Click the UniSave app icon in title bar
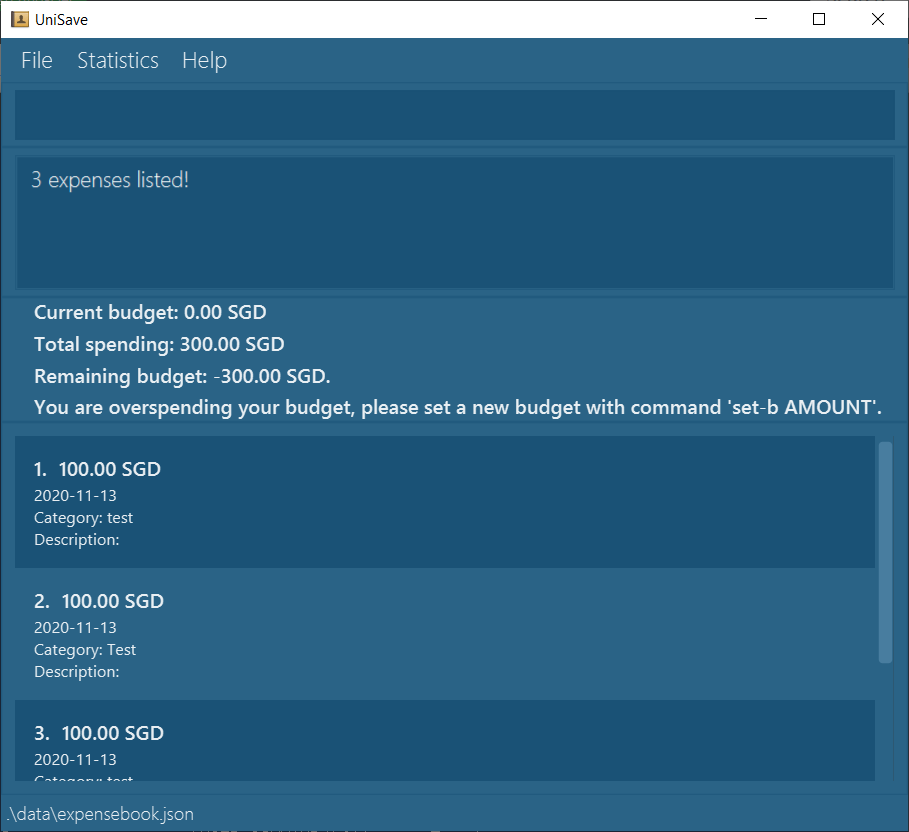This screenshot has width=909, height=832. click(20, 19)
